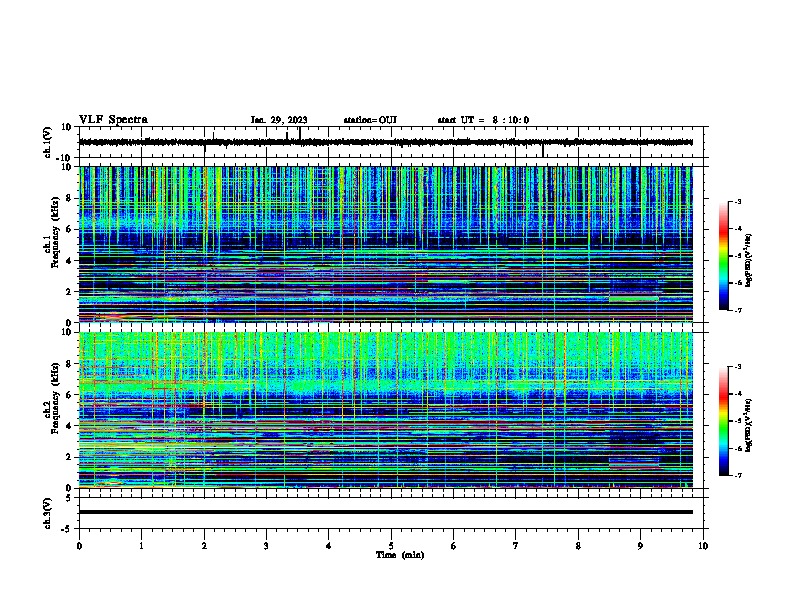Click time axis tick label "7"

click(516, 546)
